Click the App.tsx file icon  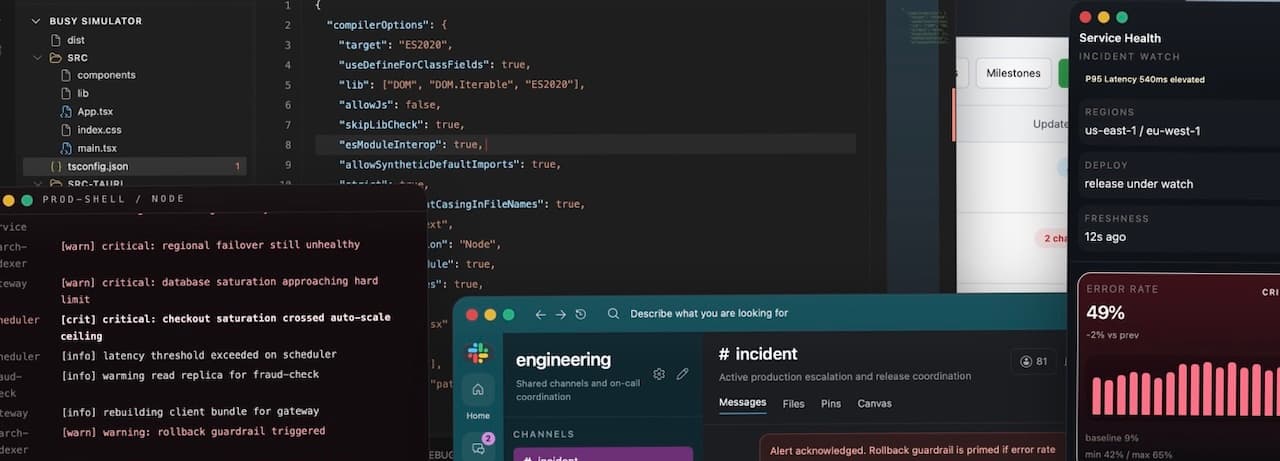66,111
